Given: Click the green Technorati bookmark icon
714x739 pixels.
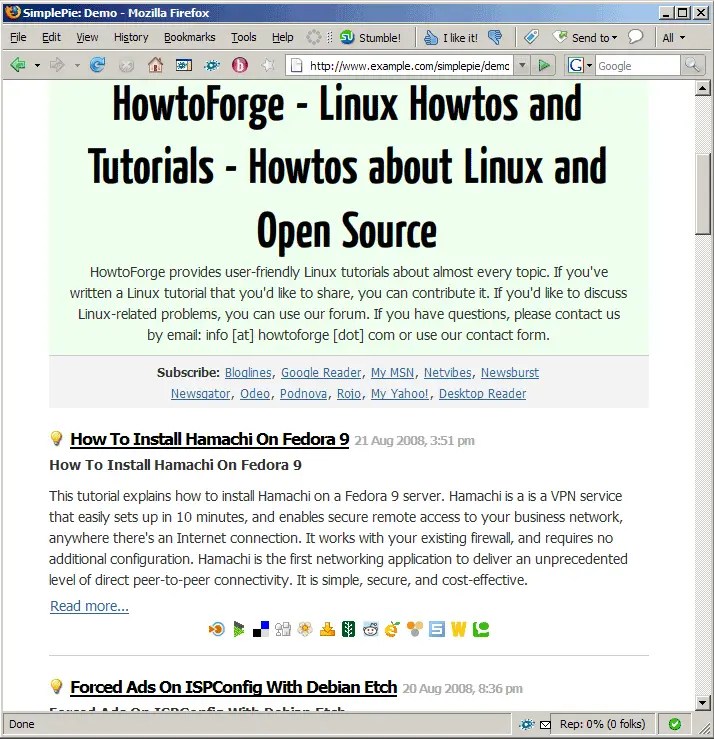Looking at the screenshot, I should (481, 629).
